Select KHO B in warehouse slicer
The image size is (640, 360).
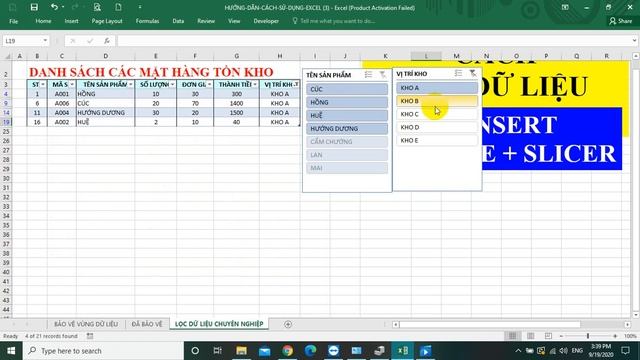click(437, 101)
